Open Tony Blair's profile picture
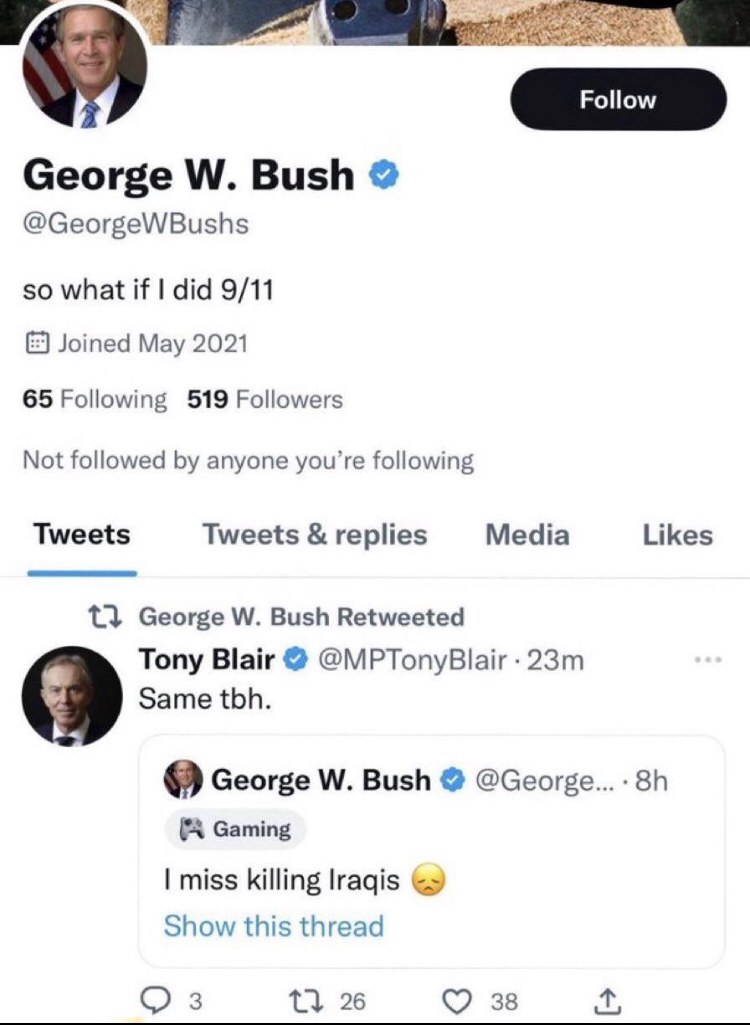 (71, 696)
